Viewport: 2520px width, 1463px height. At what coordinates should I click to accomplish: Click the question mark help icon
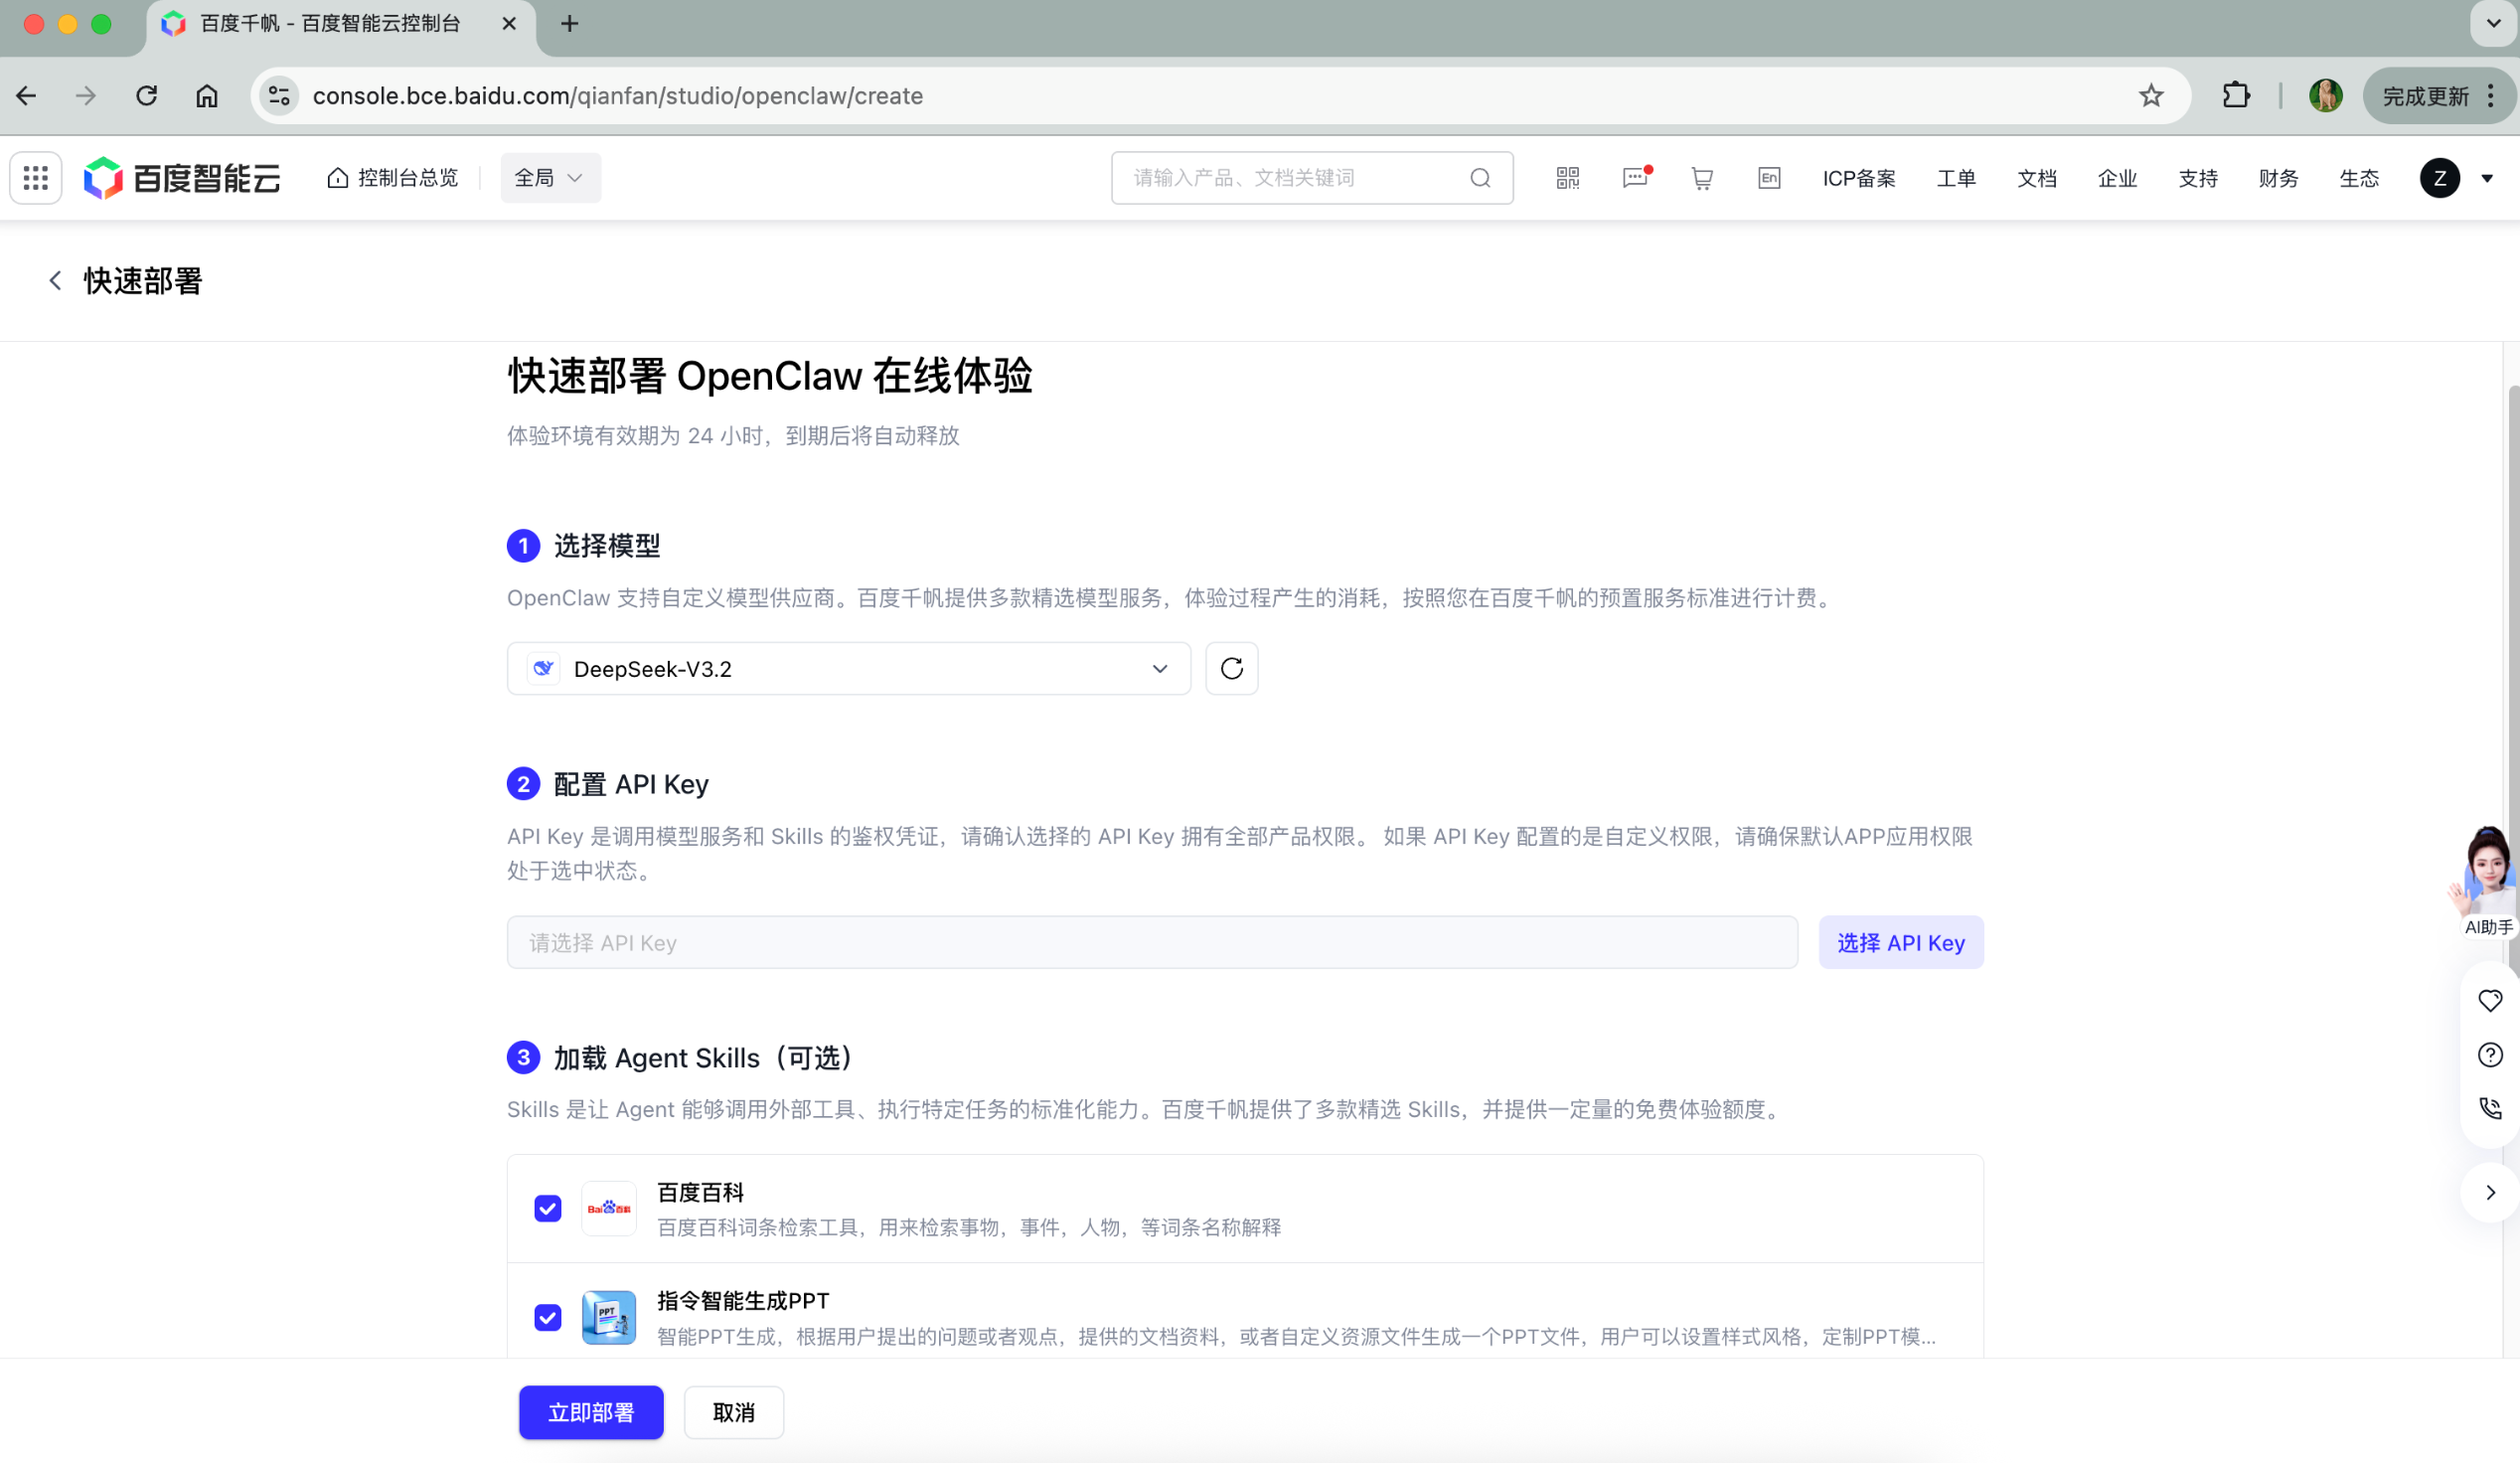2490,1054
